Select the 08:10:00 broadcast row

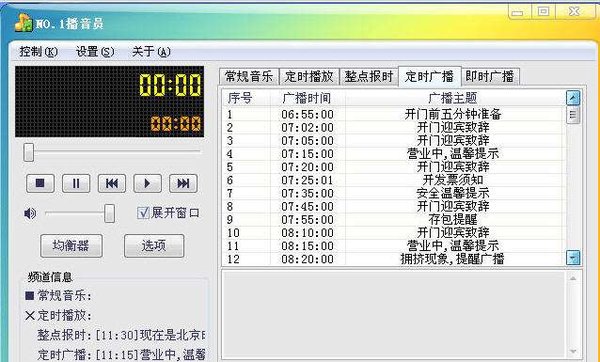(393, 232)
